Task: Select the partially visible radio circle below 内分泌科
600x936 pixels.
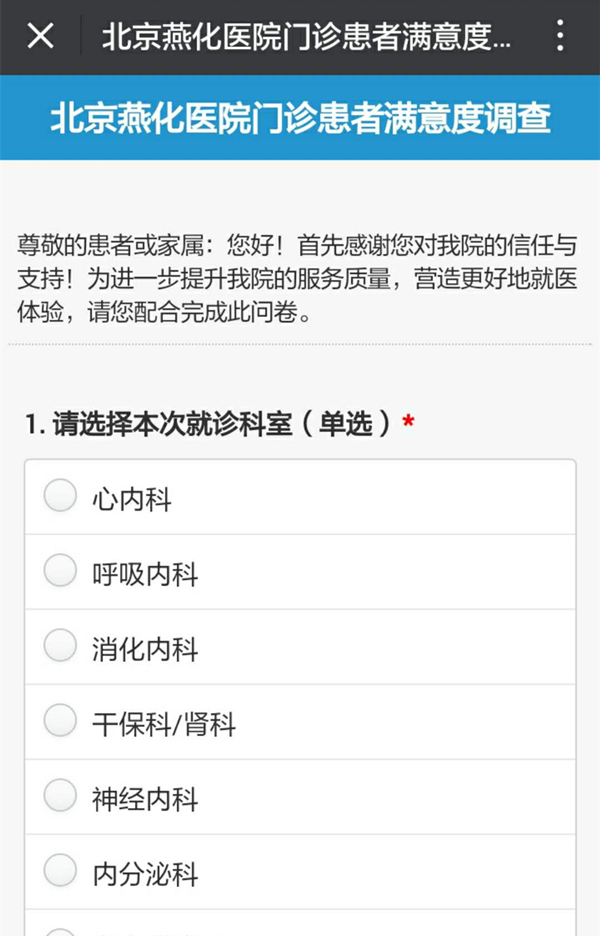Action: [60, 932]
